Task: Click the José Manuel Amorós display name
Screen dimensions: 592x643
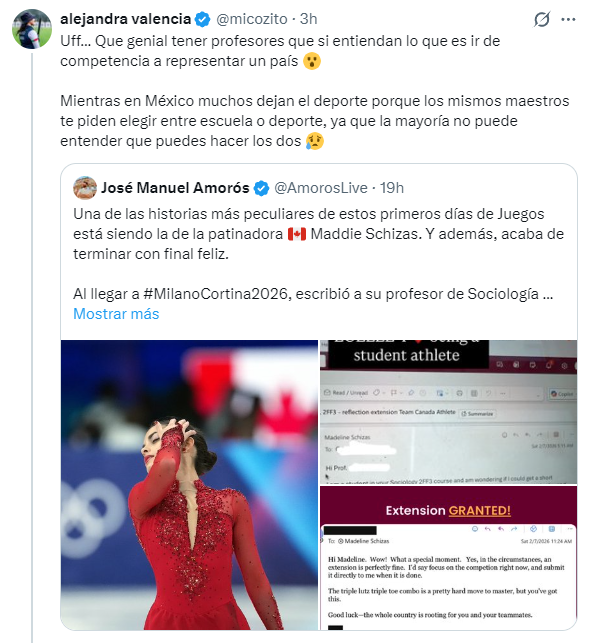Action: click(175, 188)
